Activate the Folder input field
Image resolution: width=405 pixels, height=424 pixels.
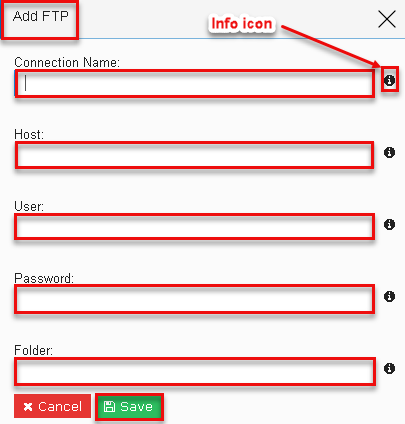(195, 371)
